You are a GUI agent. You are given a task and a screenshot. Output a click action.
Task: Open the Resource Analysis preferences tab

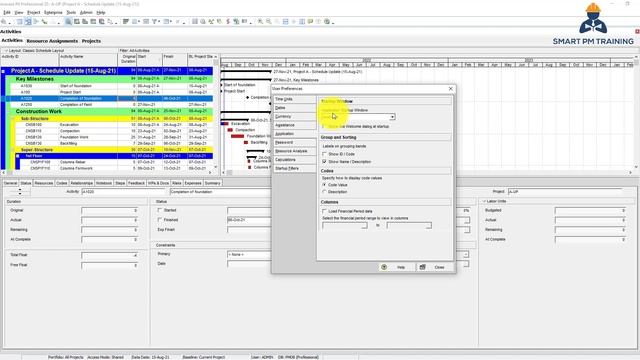point(294,151)
